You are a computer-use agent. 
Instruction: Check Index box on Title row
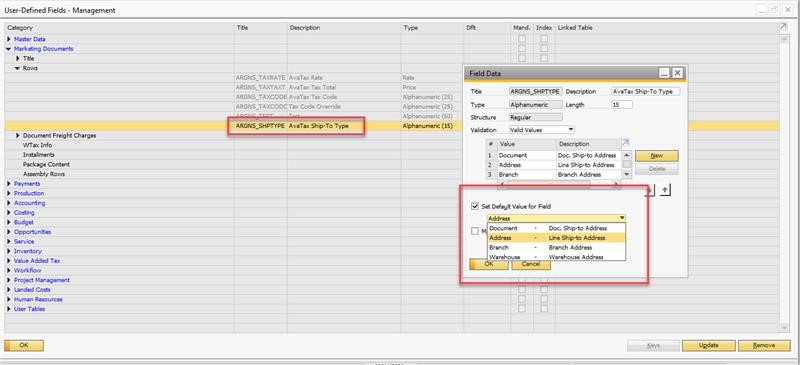click(544, 58)
